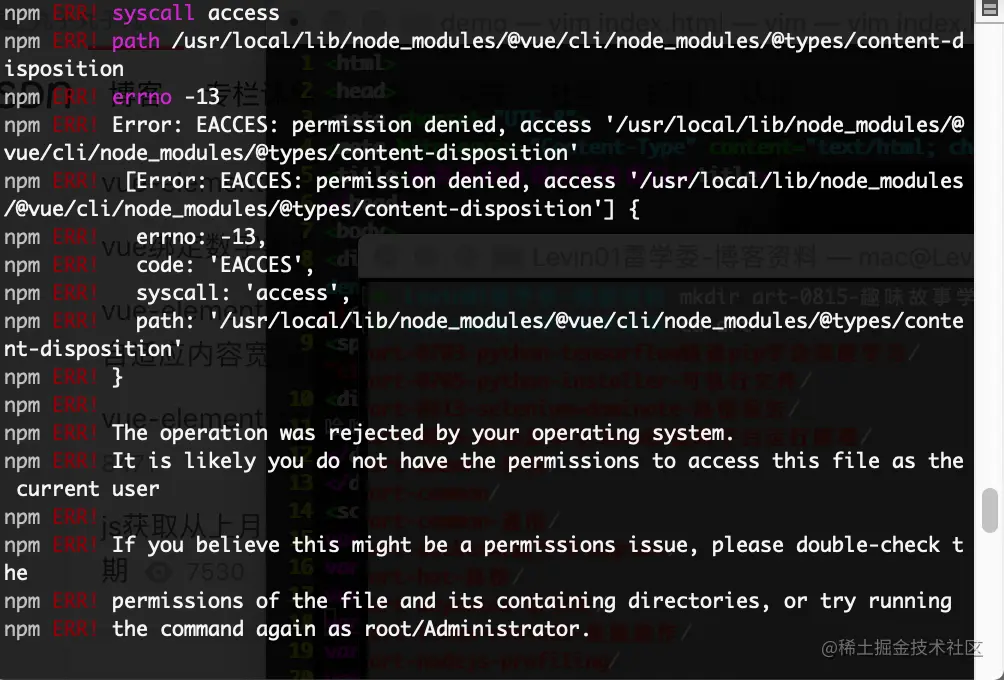Click the purple 'path' keyword on the second line
Image resolution: width=1004 pixels, height=680 pixels.
(x=135, y=41)
